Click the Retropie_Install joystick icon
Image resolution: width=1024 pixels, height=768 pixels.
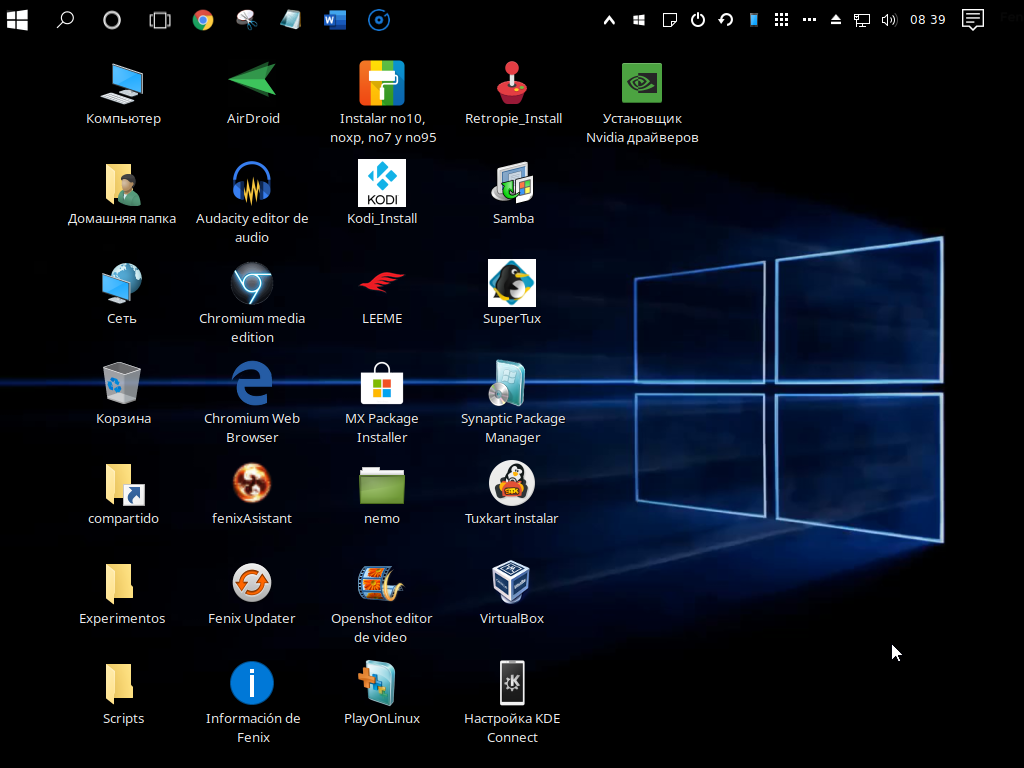(512, 83)
